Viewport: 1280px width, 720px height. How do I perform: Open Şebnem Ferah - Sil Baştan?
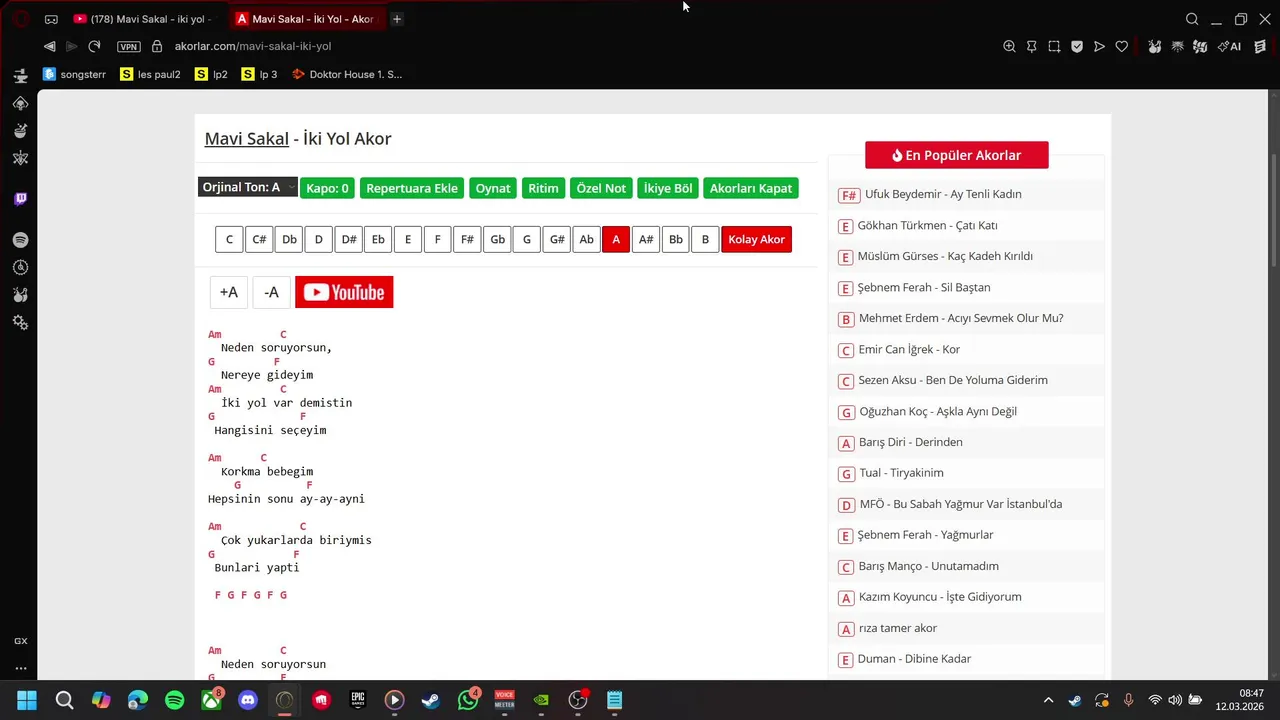(924, 287)
